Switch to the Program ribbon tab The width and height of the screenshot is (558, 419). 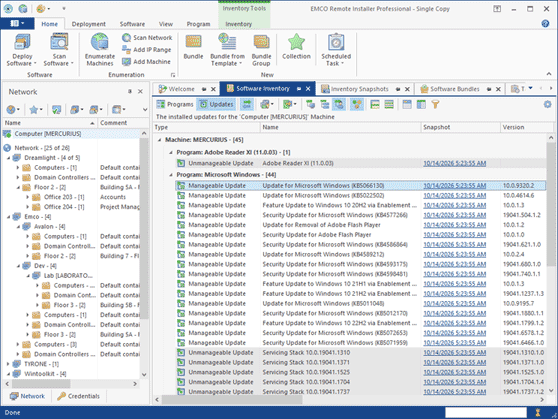point(198,24)
